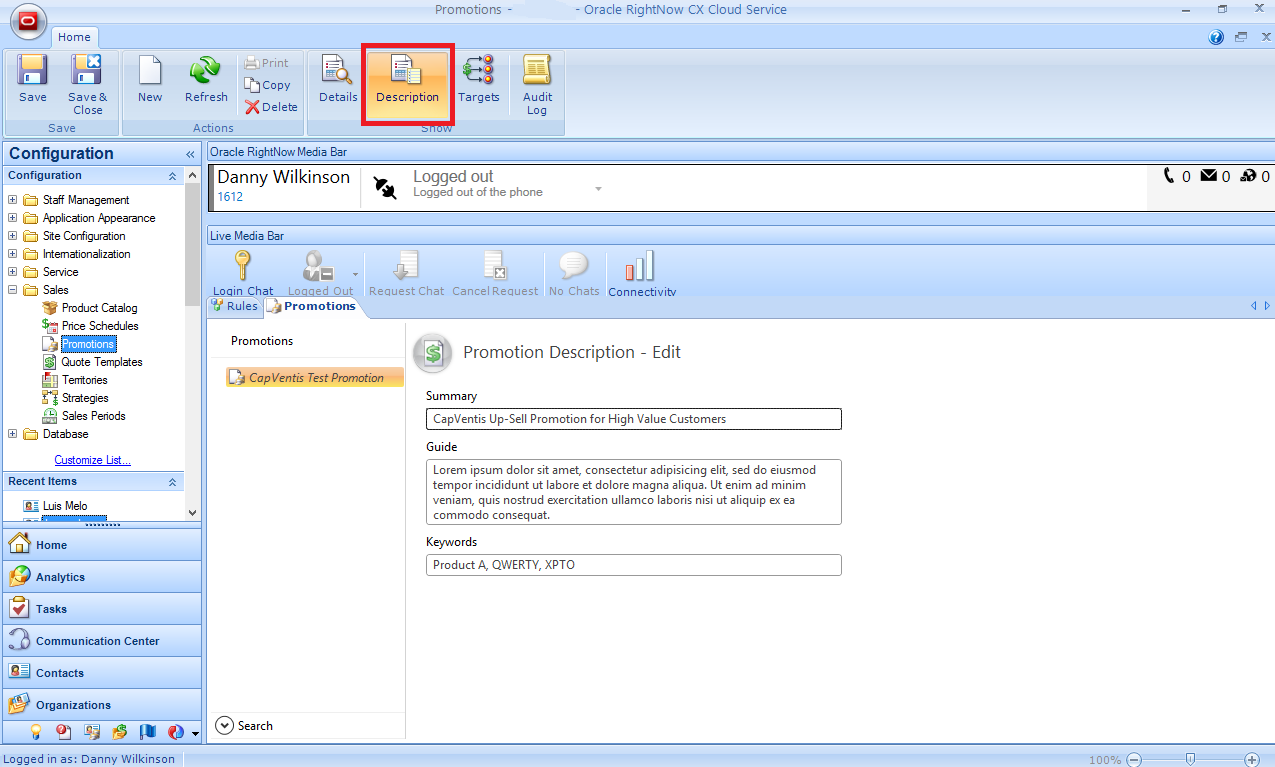Expand the Database folder node

13,434
